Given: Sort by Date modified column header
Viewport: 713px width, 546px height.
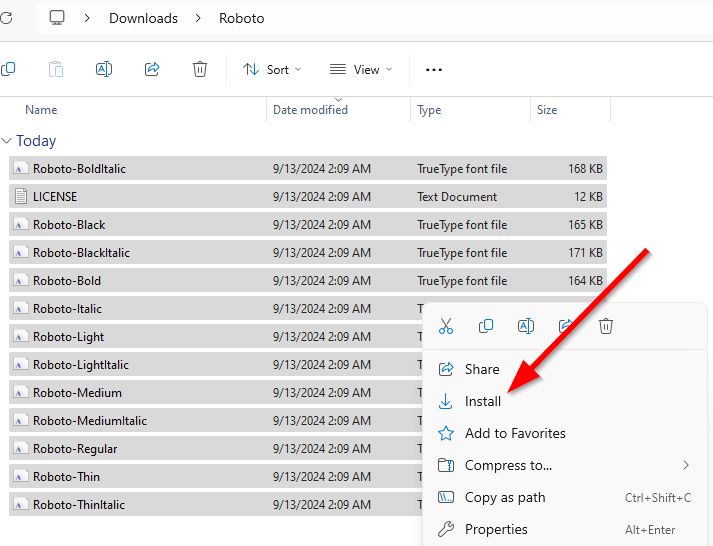Looking at the screenshot, I should 310,110.
